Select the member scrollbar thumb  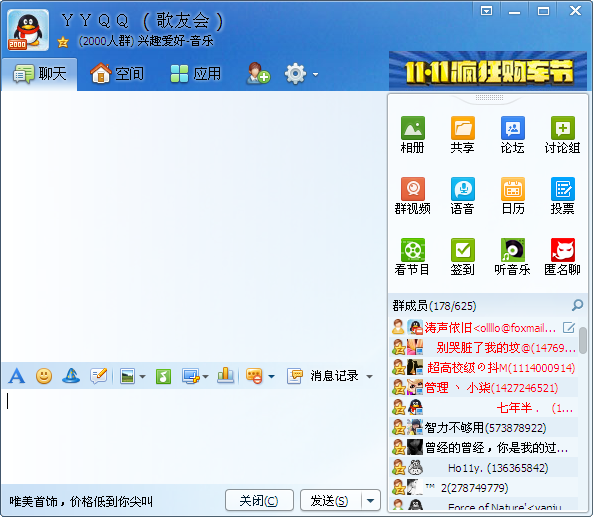pos(583,341)
